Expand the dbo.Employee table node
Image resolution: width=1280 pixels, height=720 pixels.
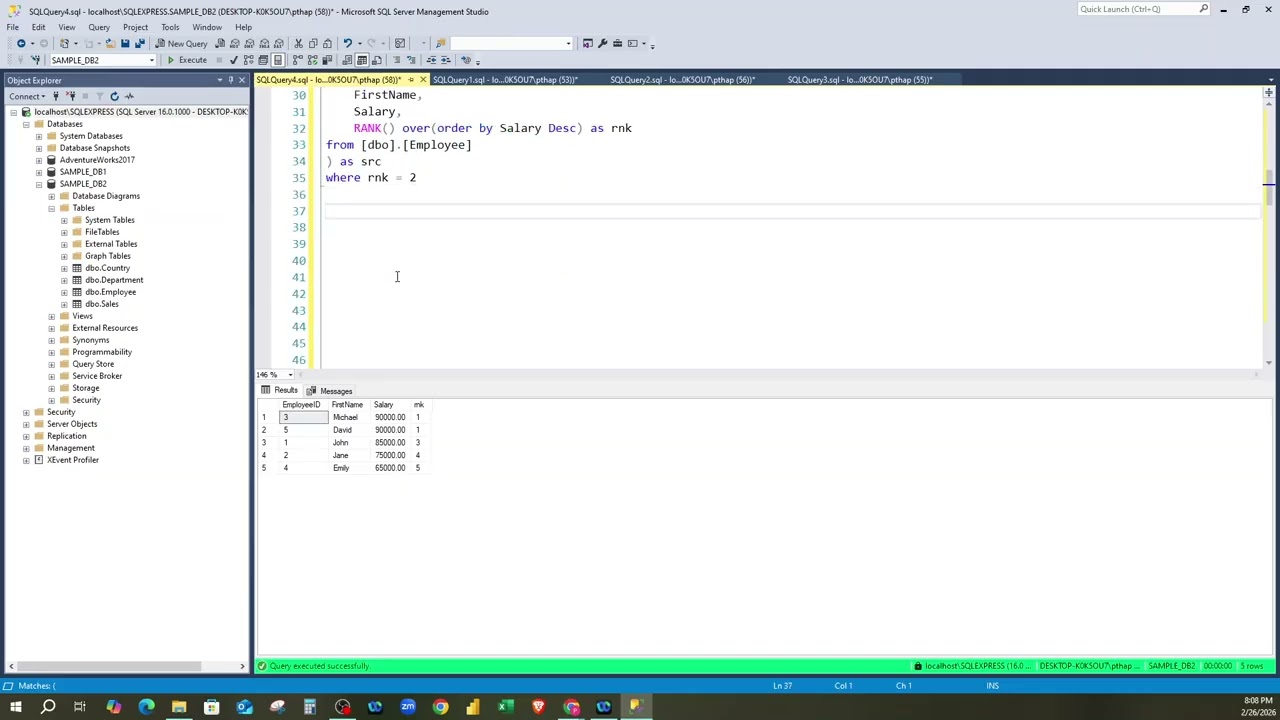tap(65, 292)
